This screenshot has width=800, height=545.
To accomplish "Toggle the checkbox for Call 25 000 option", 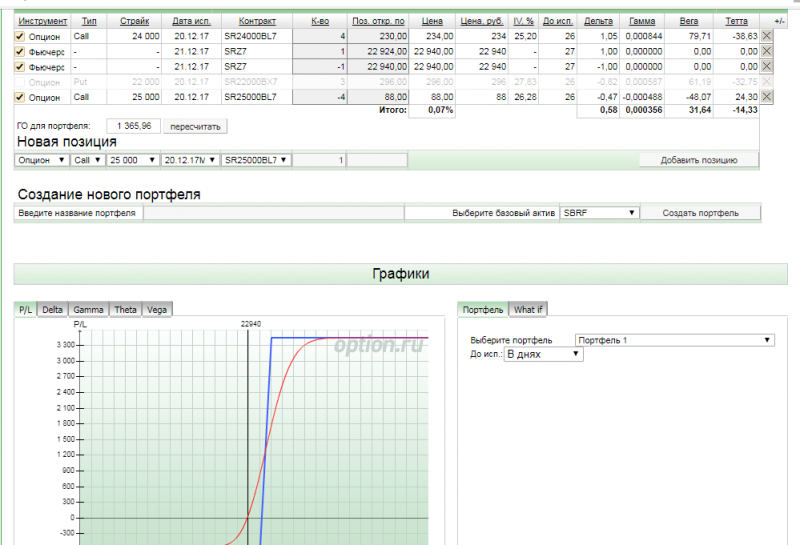I will [x=20, y=97].
